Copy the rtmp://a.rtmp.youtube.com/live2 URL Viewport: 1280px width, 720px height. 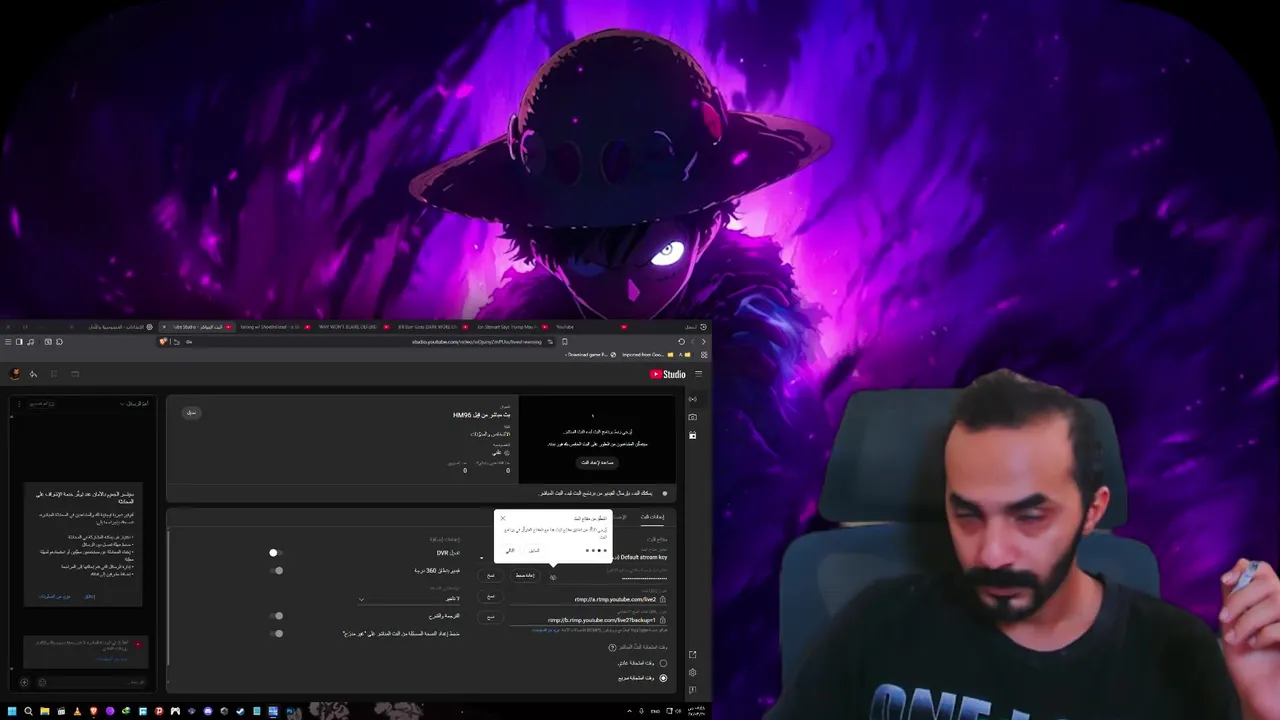(491, 596)
